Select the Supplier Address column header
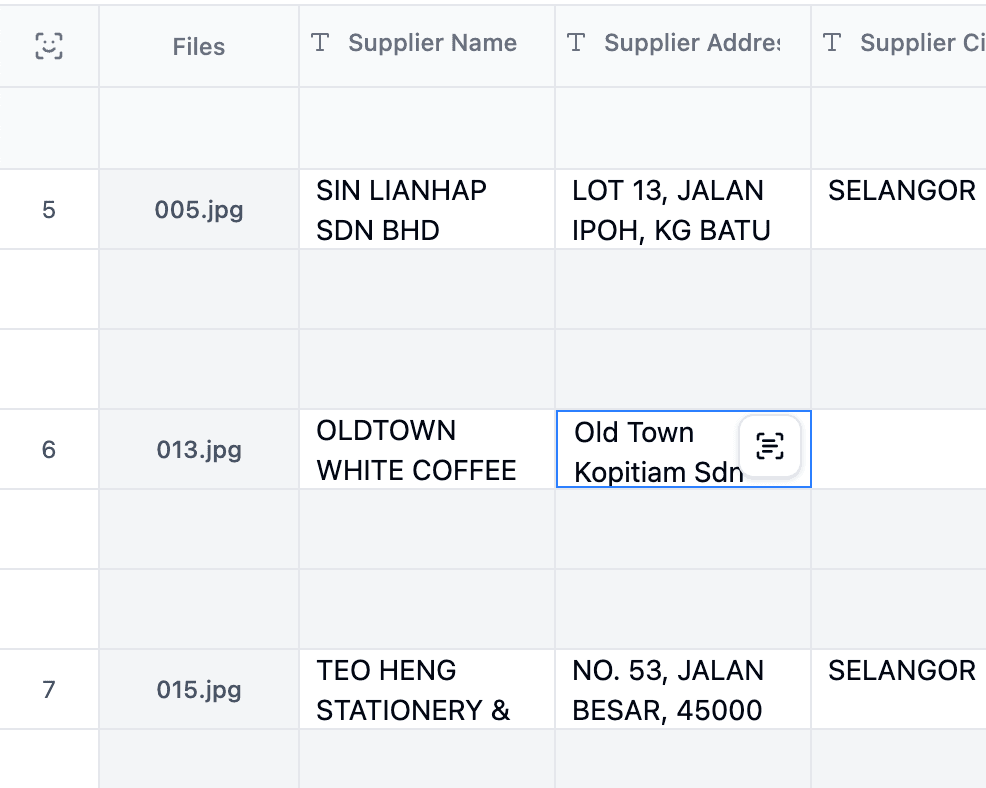Screen dimensions: 986x788 (x=683, y=46)
